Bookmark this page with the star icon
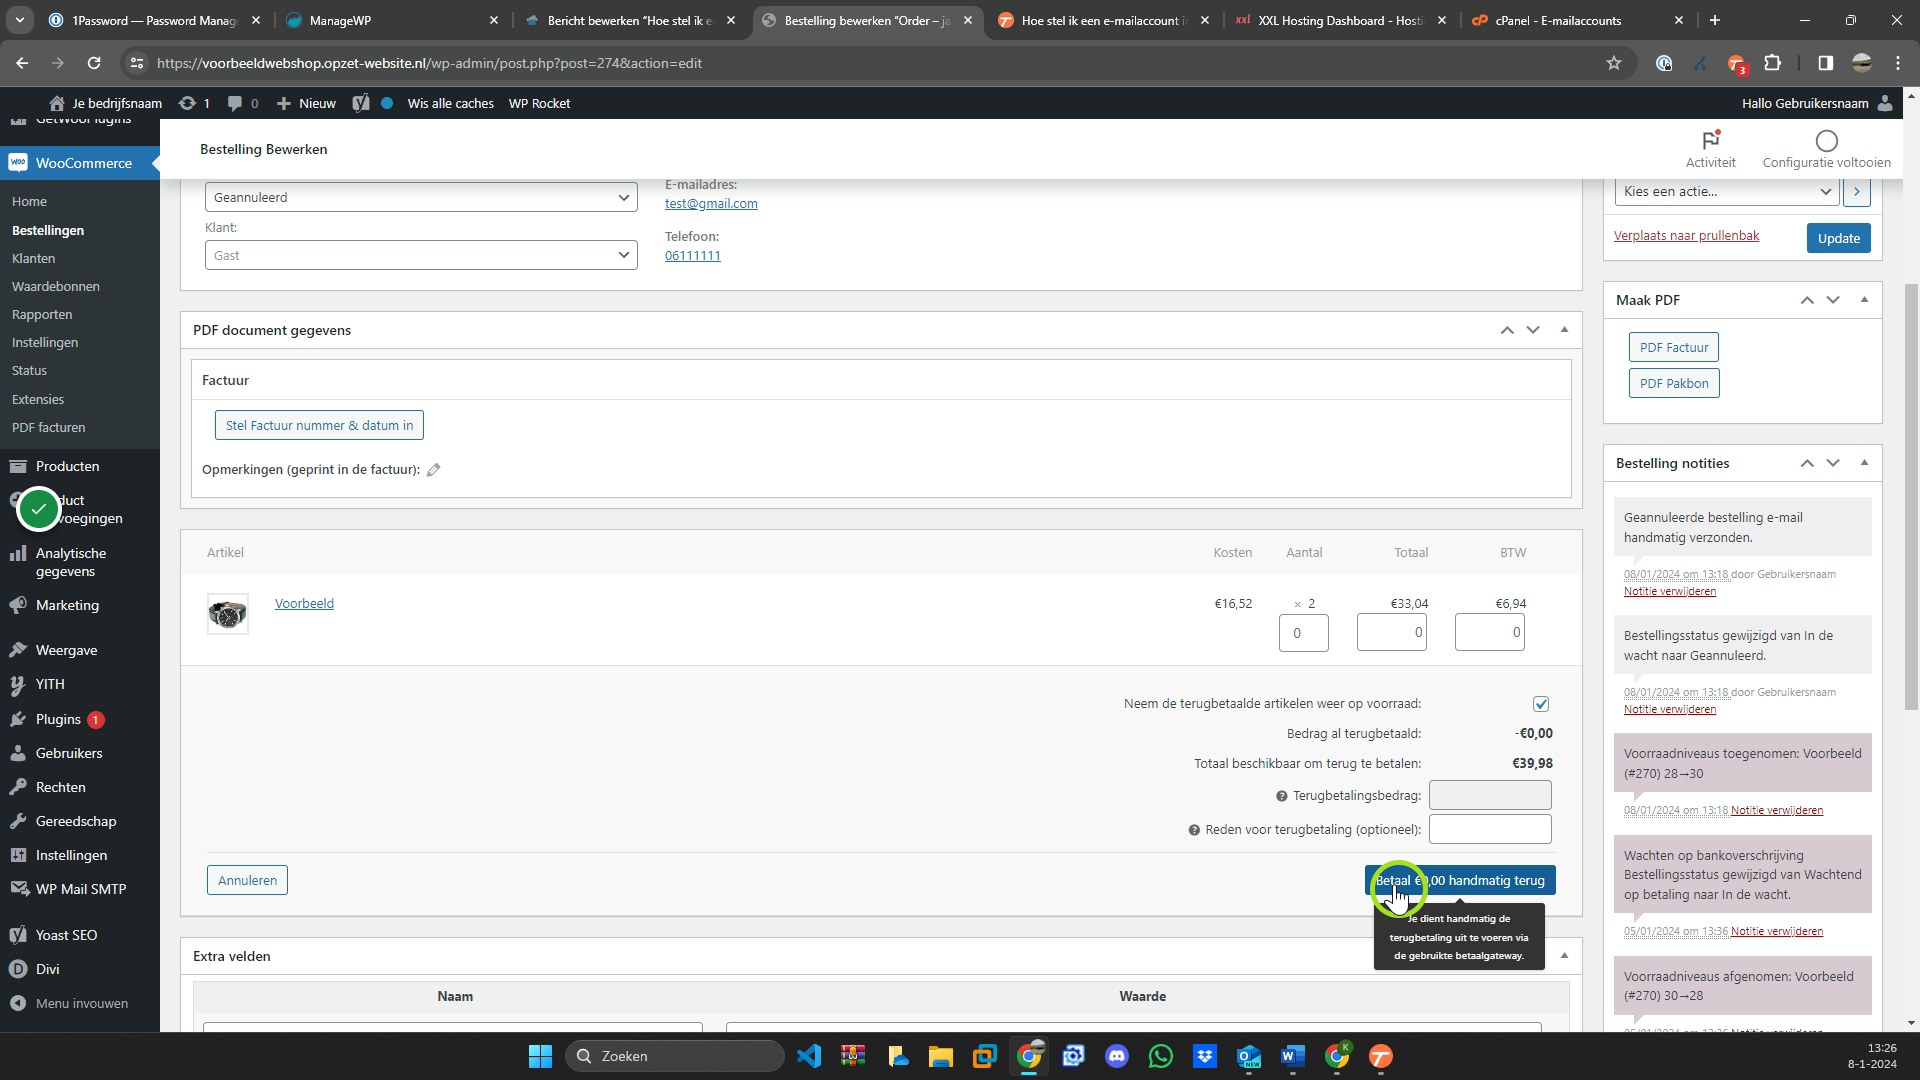 click(x=1613, y=63)
